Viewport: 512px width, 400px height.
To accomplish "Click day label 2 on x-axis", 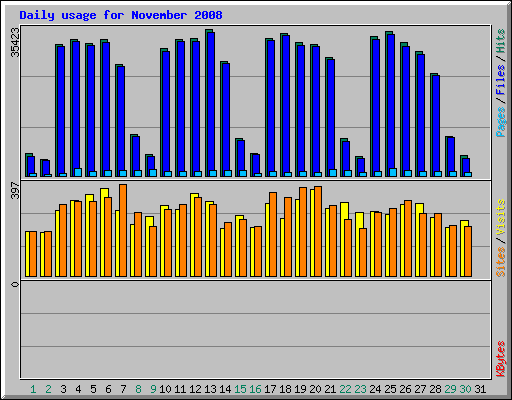I will point(48,389).
